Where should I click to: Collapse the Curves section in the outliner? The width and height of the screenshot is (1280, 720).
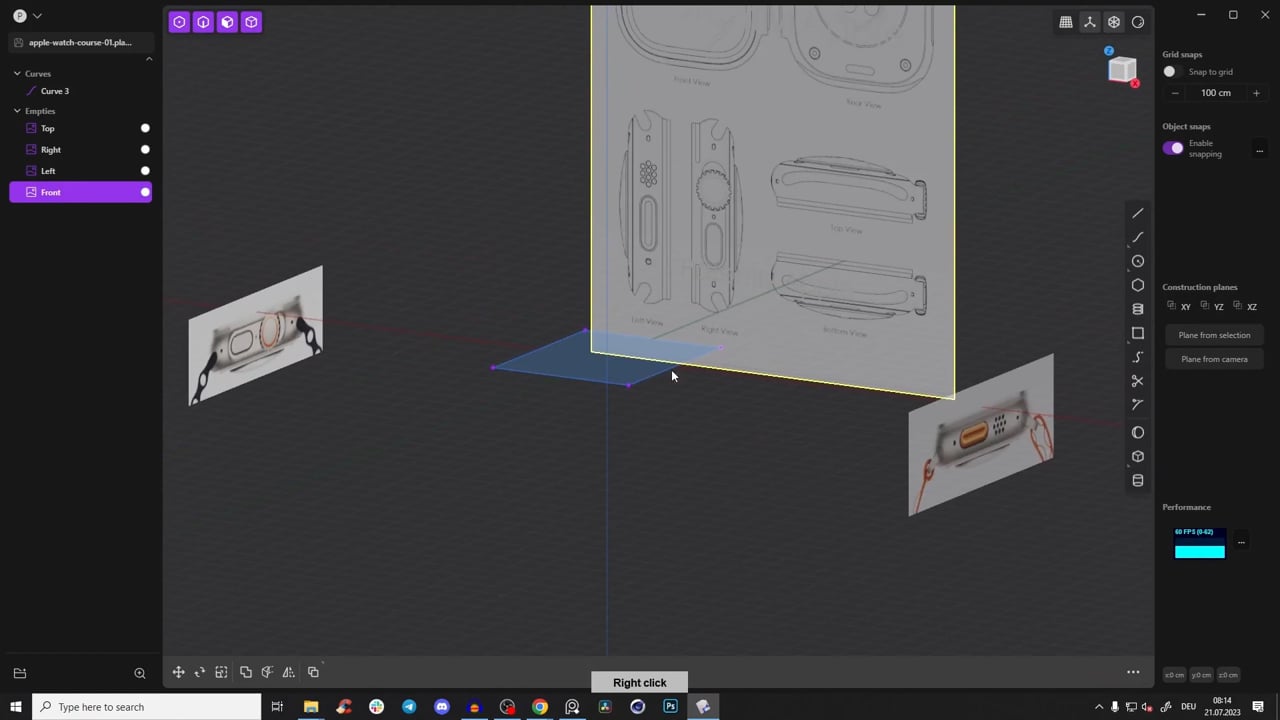click(17, 73)
